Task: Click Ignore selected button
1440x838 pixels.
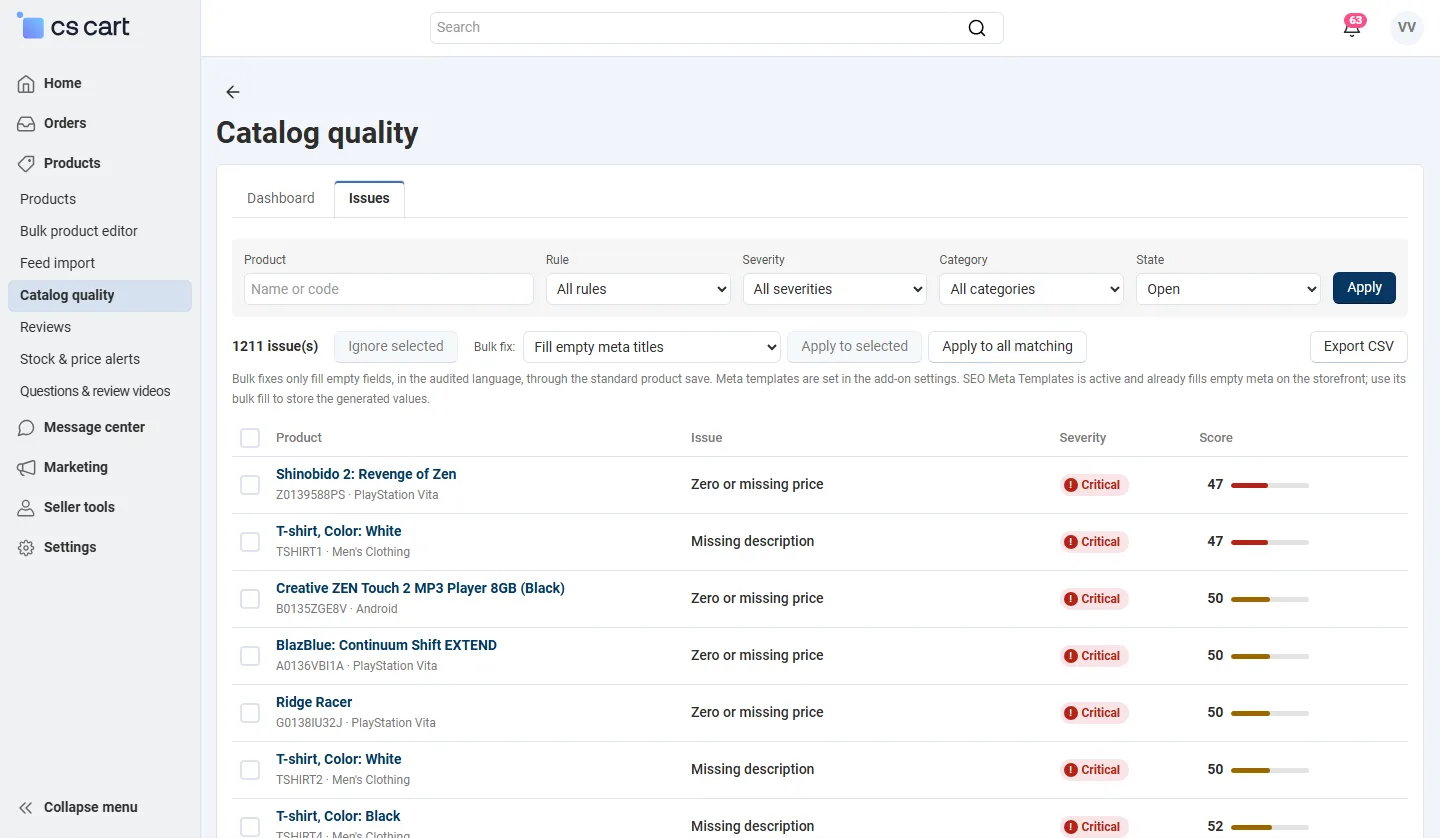Action: pyautogui.click(x=396, y=347)
